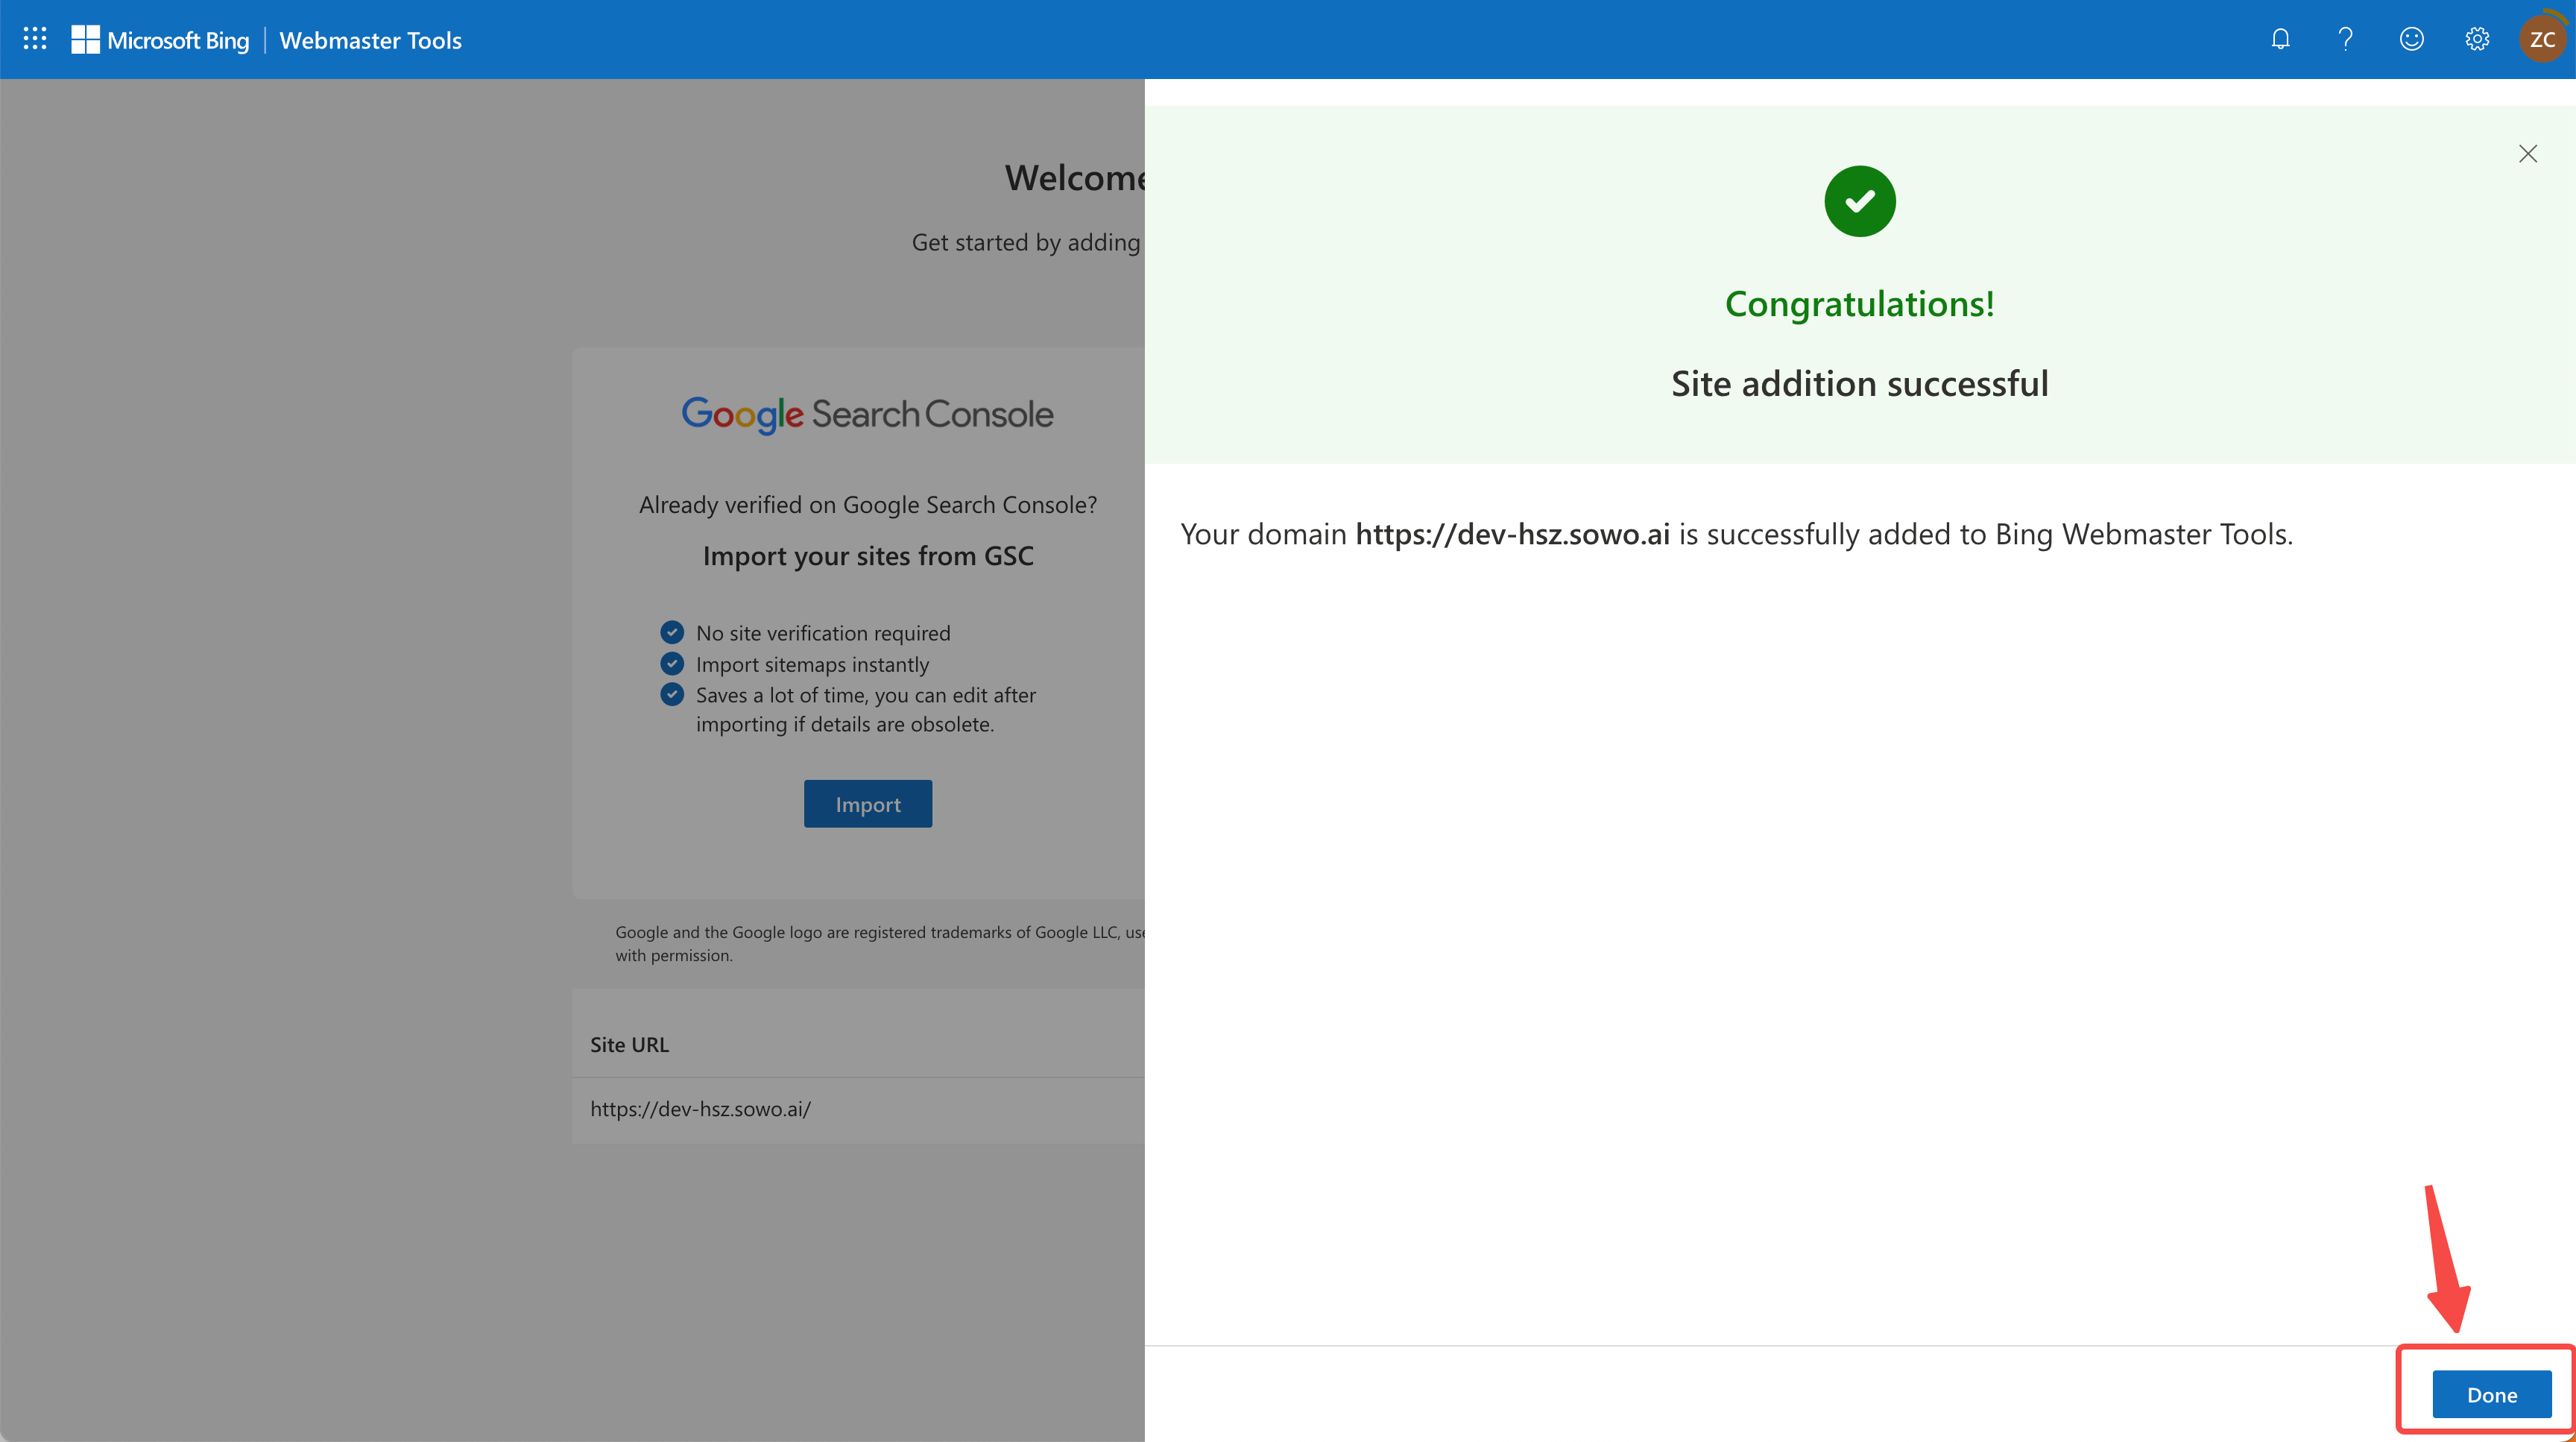This screenshot has width=2576, height=1442.
Task: Click the help question mark icon
Action: click(x=2345, y=39)
